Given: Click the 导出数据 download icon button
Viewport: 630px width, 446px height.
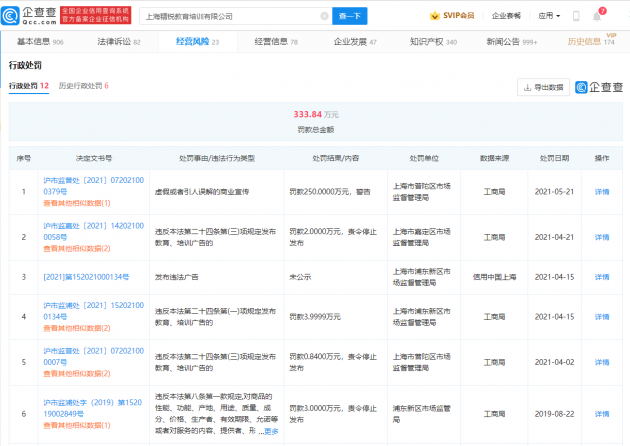Looking at the screenshot, I should click(543, 87).
